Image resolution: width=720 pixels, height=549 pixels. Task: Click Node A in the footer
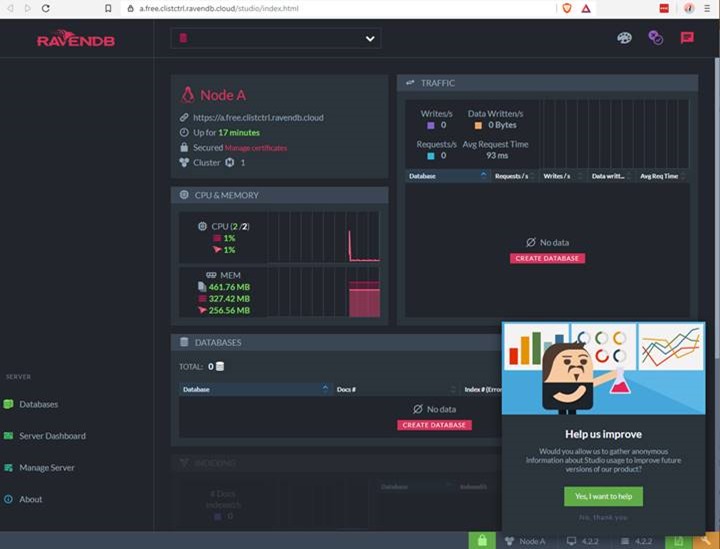525,542
